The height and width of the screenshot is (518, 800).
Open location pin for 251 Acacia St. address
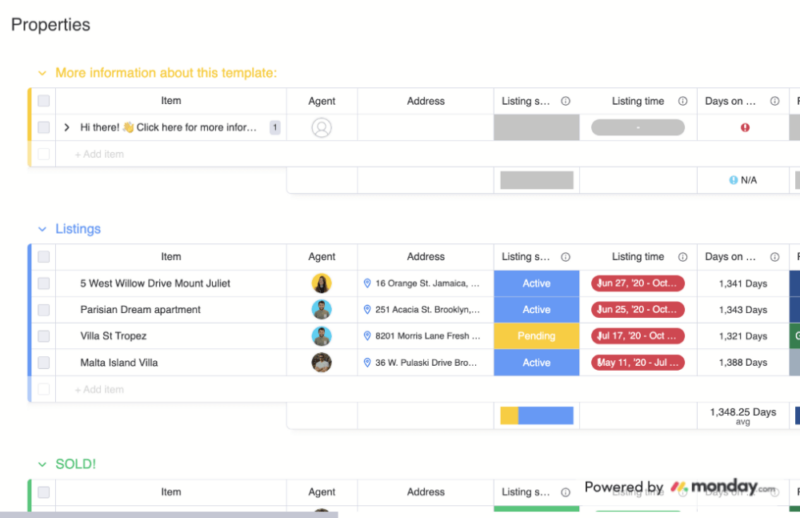click(x=367, y=309)
